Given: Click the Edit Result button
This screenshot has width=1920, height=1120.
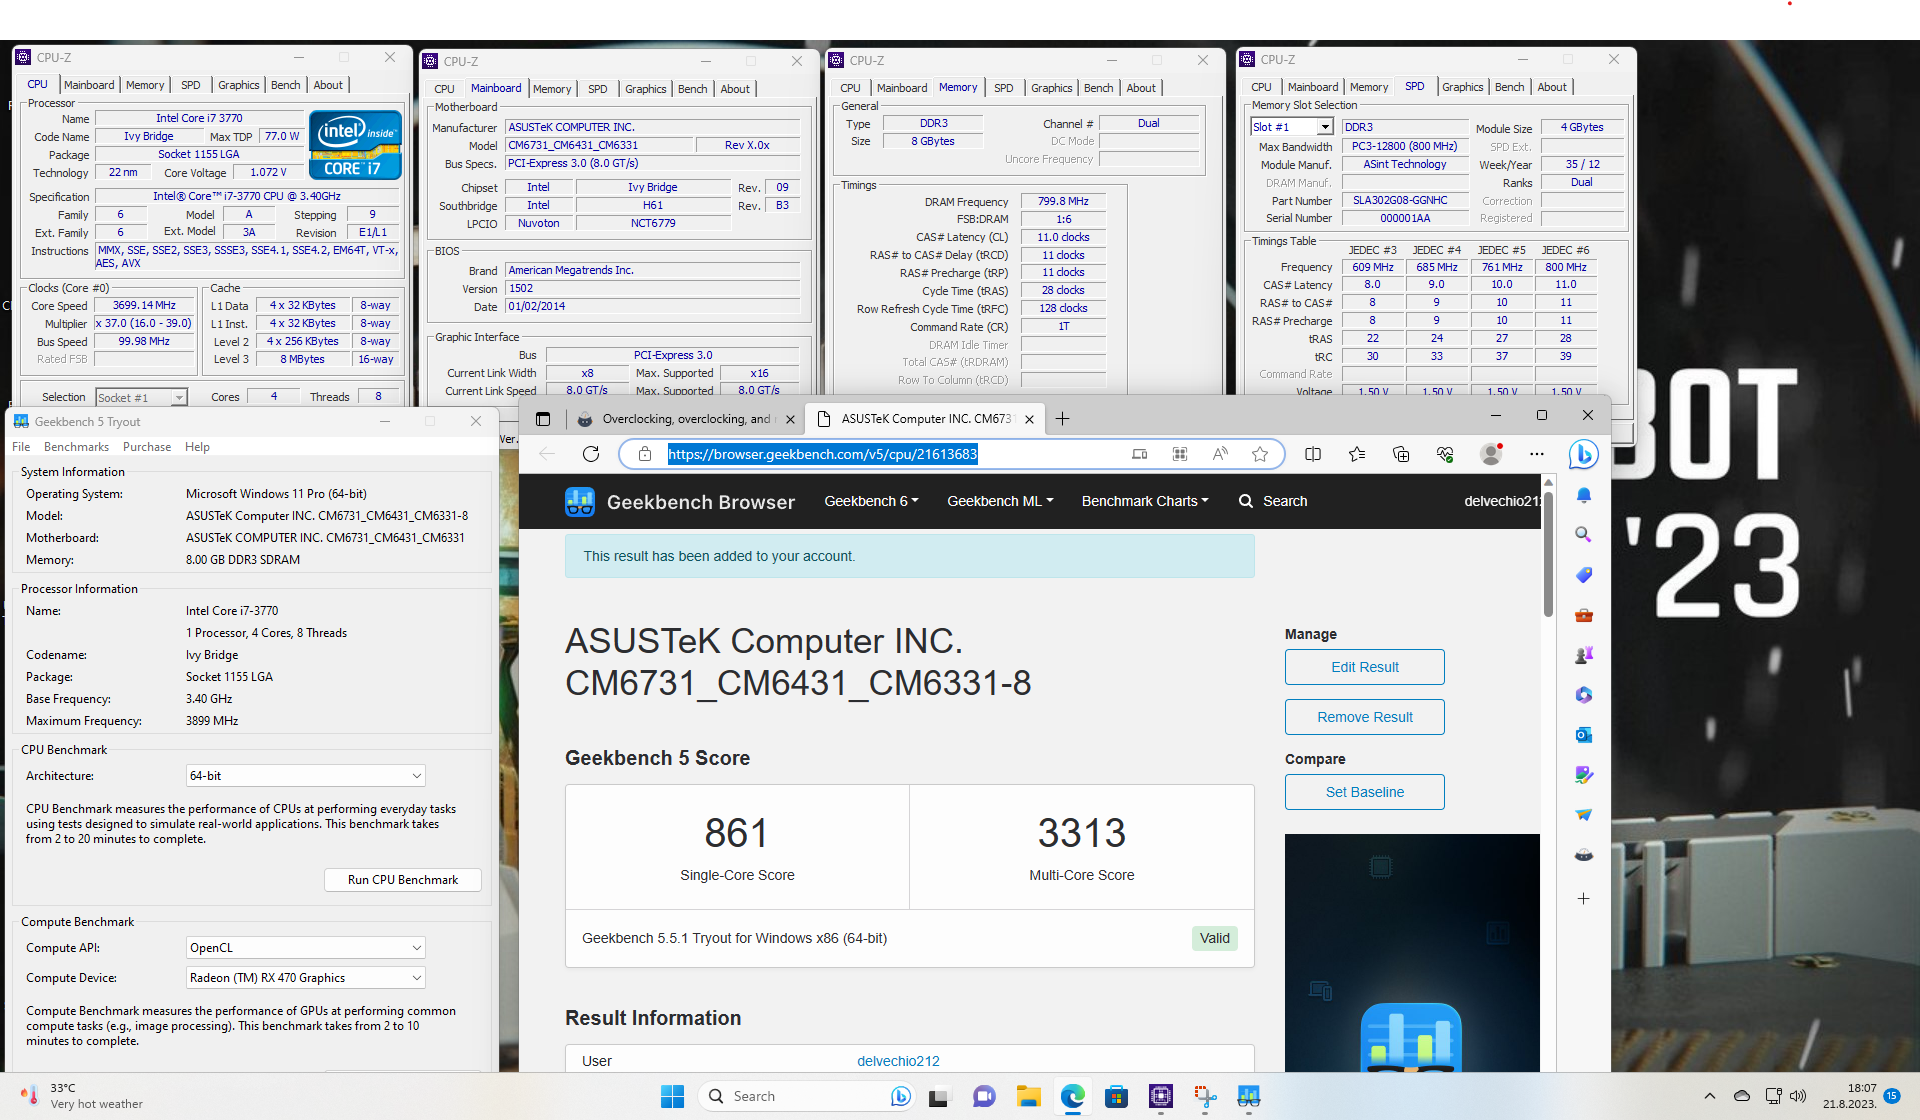Looking at the screenshot, I should click(1365, 667).
